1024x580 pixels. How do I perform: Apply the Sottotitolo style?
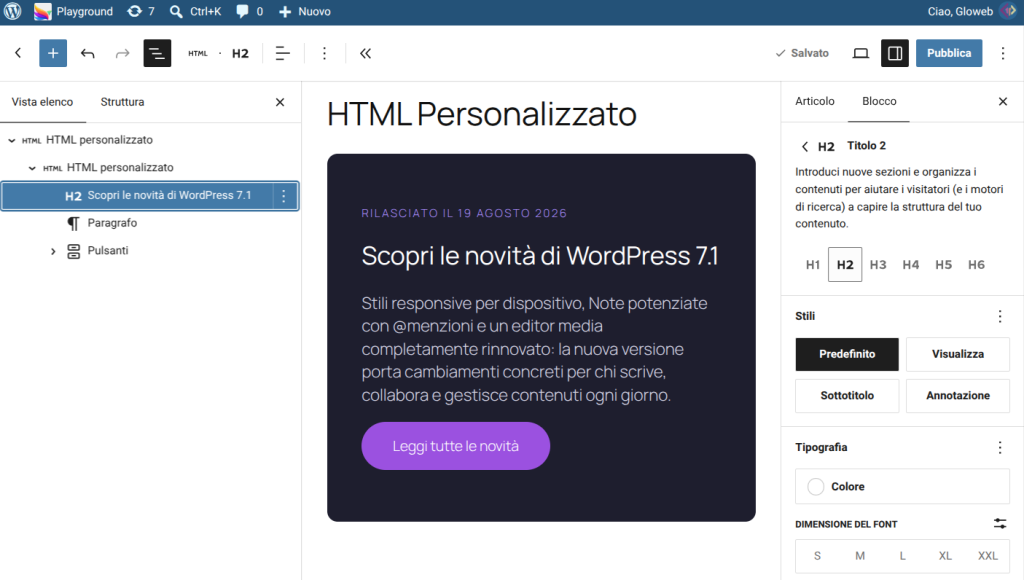(847, 396)
